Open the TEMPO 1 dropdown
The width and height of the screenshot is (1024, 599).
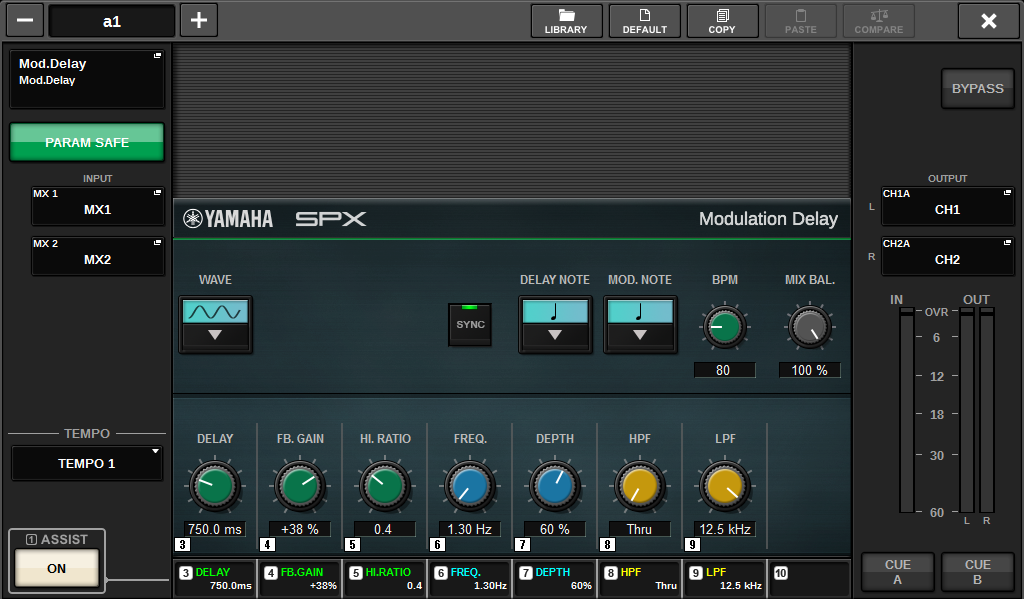(x=87, y=463)
